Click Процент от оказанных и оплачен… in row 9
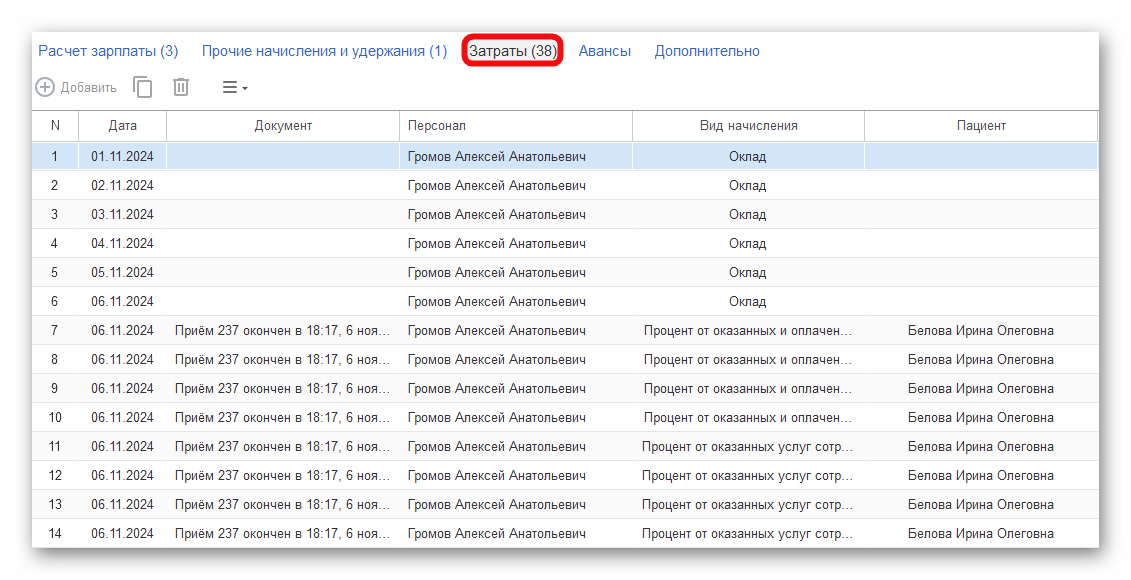The width and height of the screenshot is (1131, 580). pyautogui.click(x=747, y=388)
